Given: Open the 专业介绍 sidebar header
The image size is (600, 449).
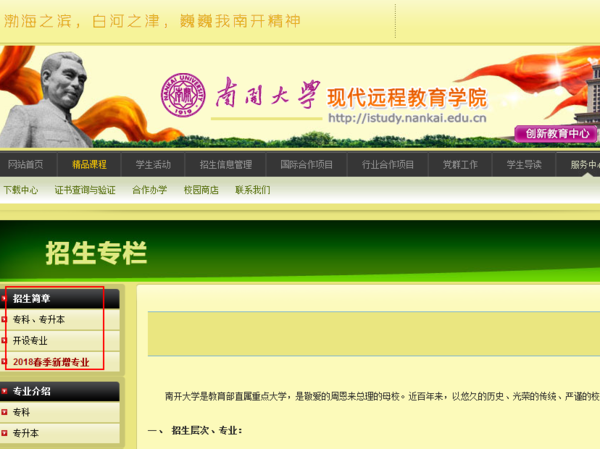Looking at the screenshot, I should 60,391.
